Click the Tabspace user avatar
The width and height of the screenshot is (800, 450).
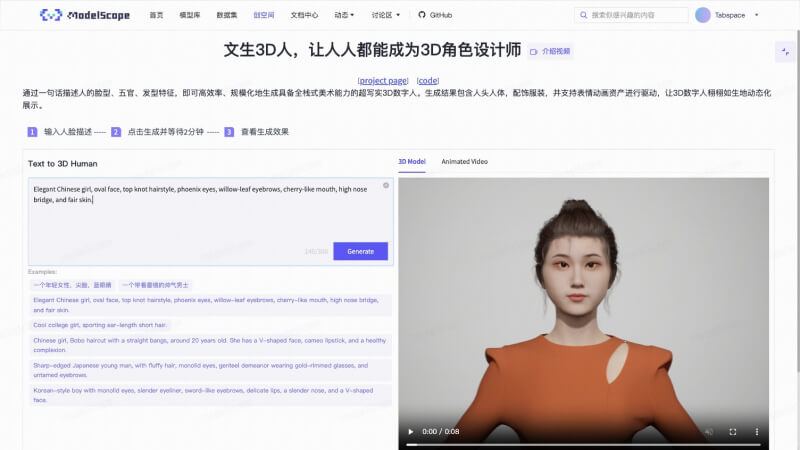click(x=703, y=15)
